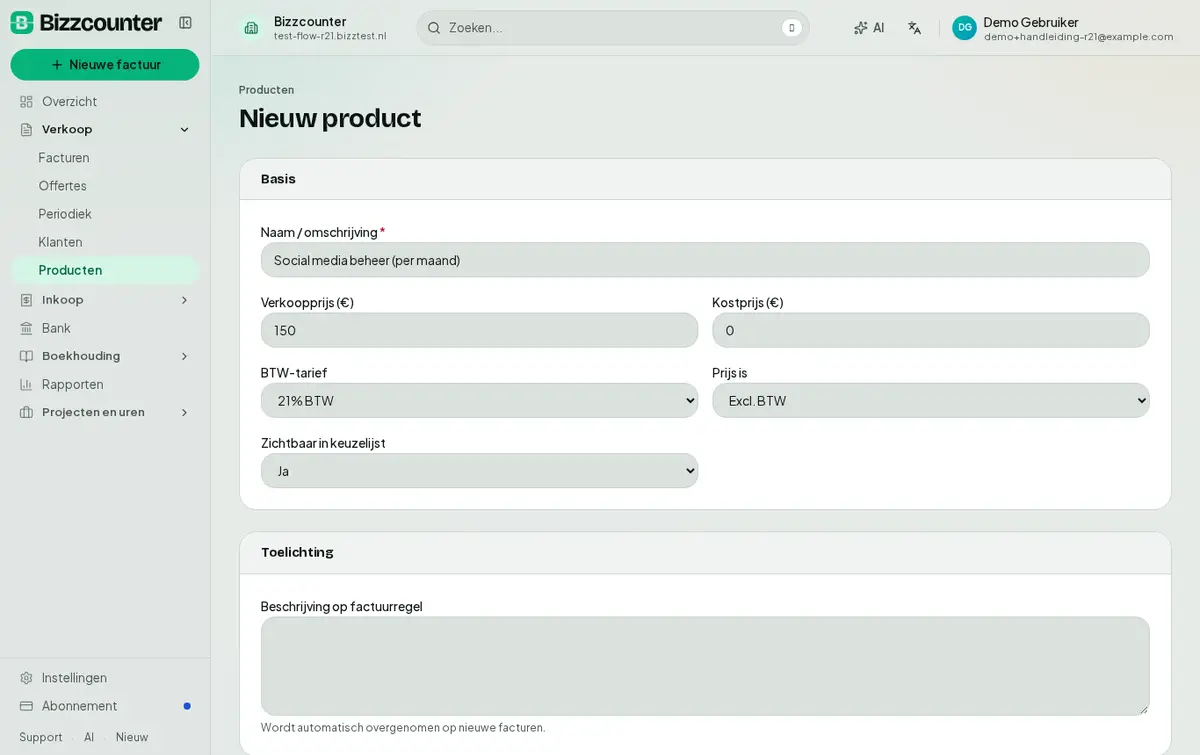Image resolution: width=1200 pixels, height=755 pixels.
Task: Click the Verkoop document icon
Action: (26, 130)
